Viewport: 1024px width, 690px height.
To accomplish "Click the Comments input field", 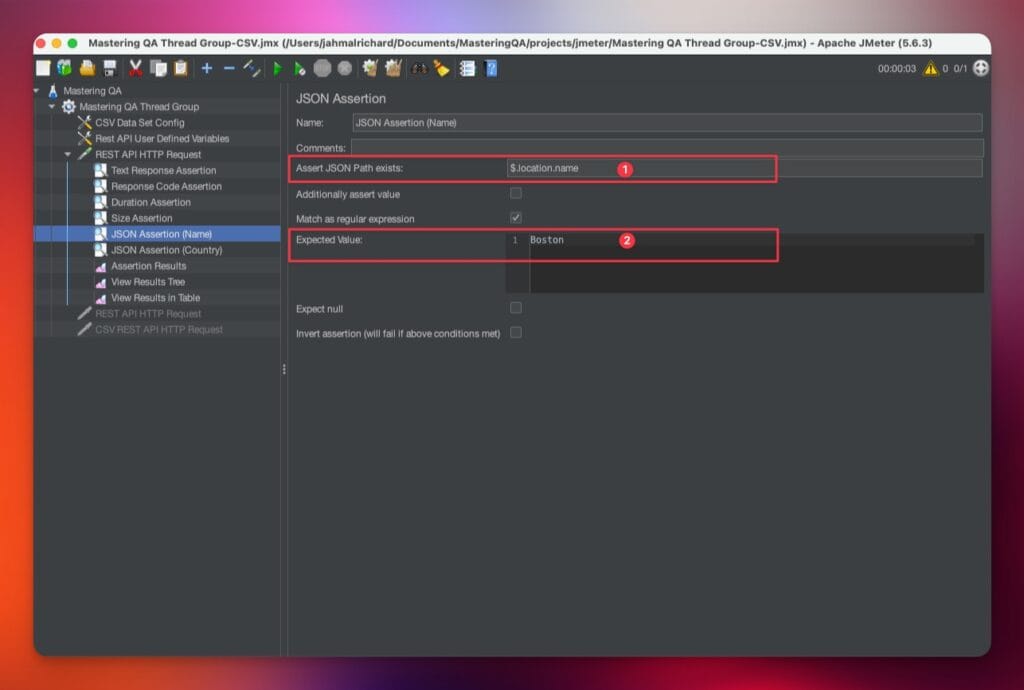I will [x=667, y=148].
